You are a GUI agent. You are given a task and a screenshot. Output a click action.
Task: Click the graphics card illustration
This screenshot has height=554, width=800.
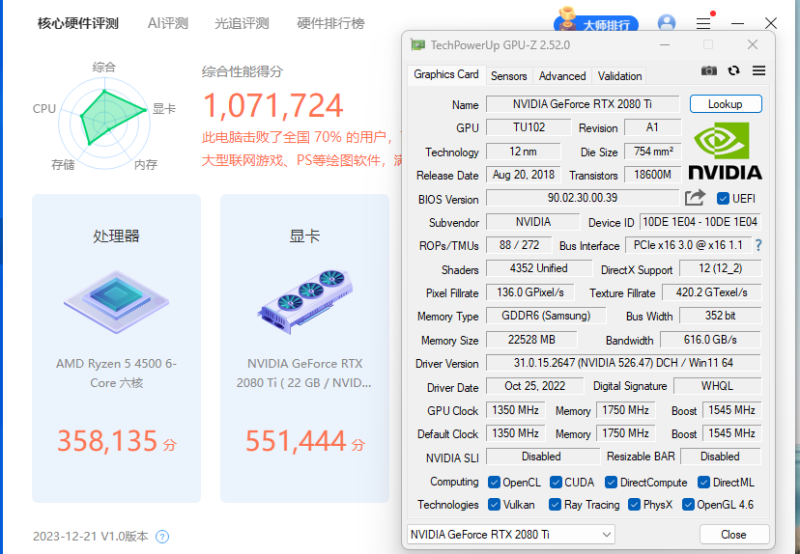click(305, 302)
